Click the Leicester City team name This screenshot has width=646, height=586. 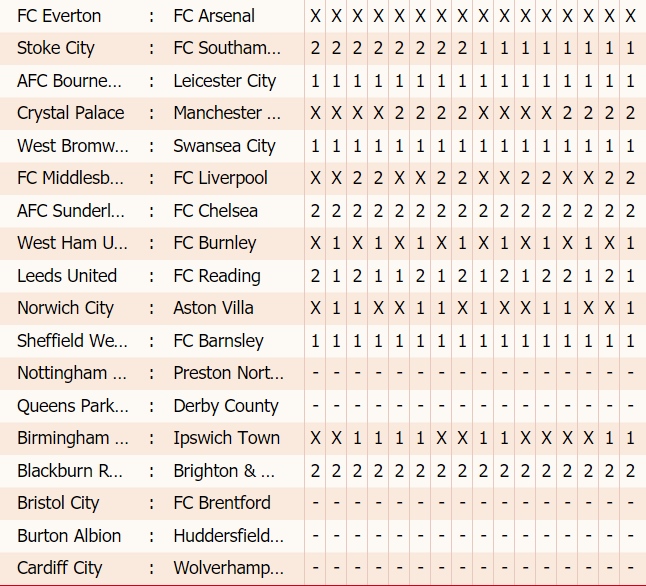coord(225,81)
